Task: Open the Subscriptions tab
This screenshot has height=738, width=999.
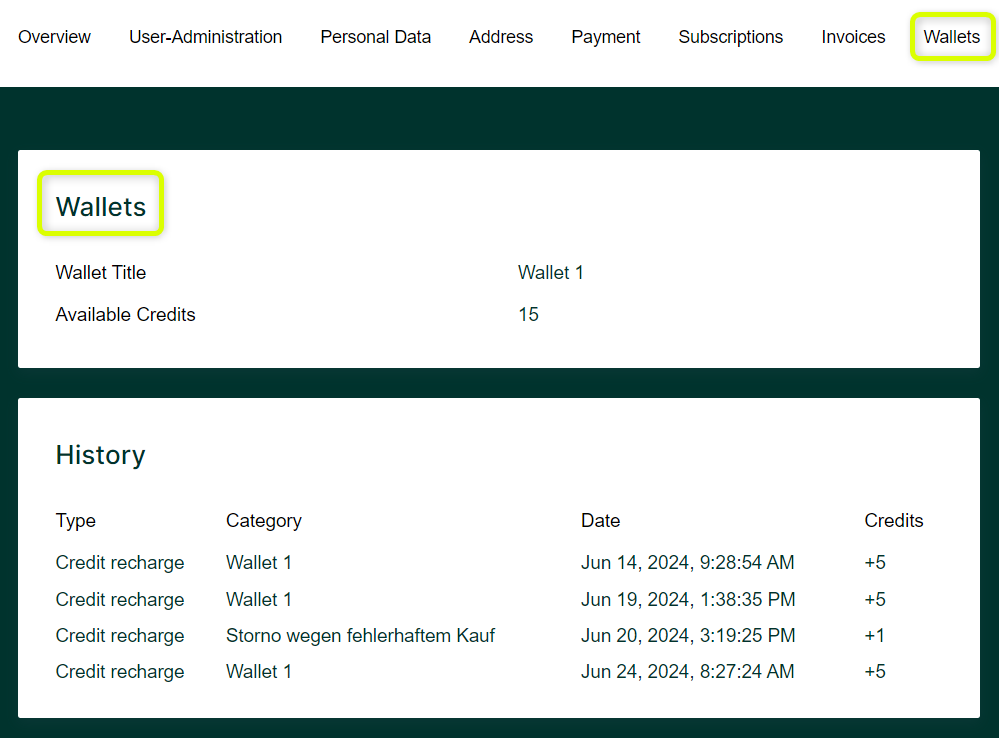Action: (730, 37)
